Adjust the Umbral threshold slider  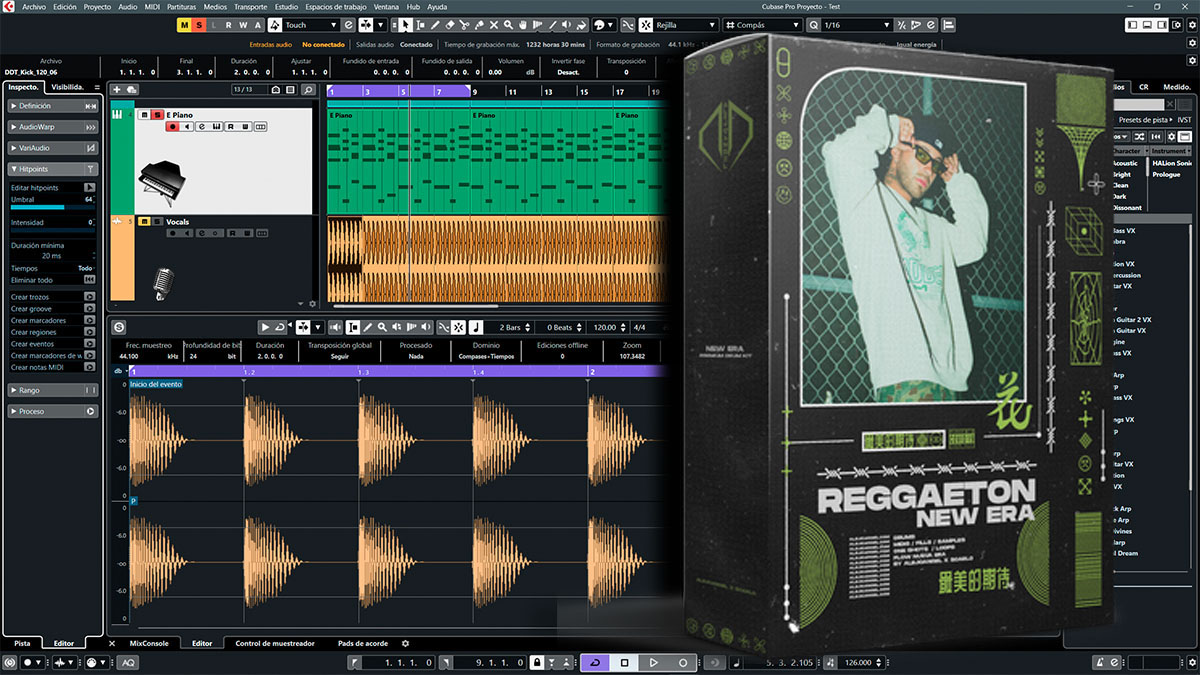tap(52, 208)
